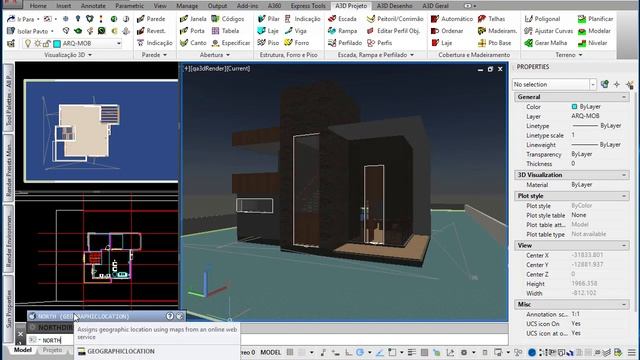Image resolution: width=640 pixels, height=360 pixels.
Task: Click Editar Perfil Obj.
Action: click(x=393, y=31)
